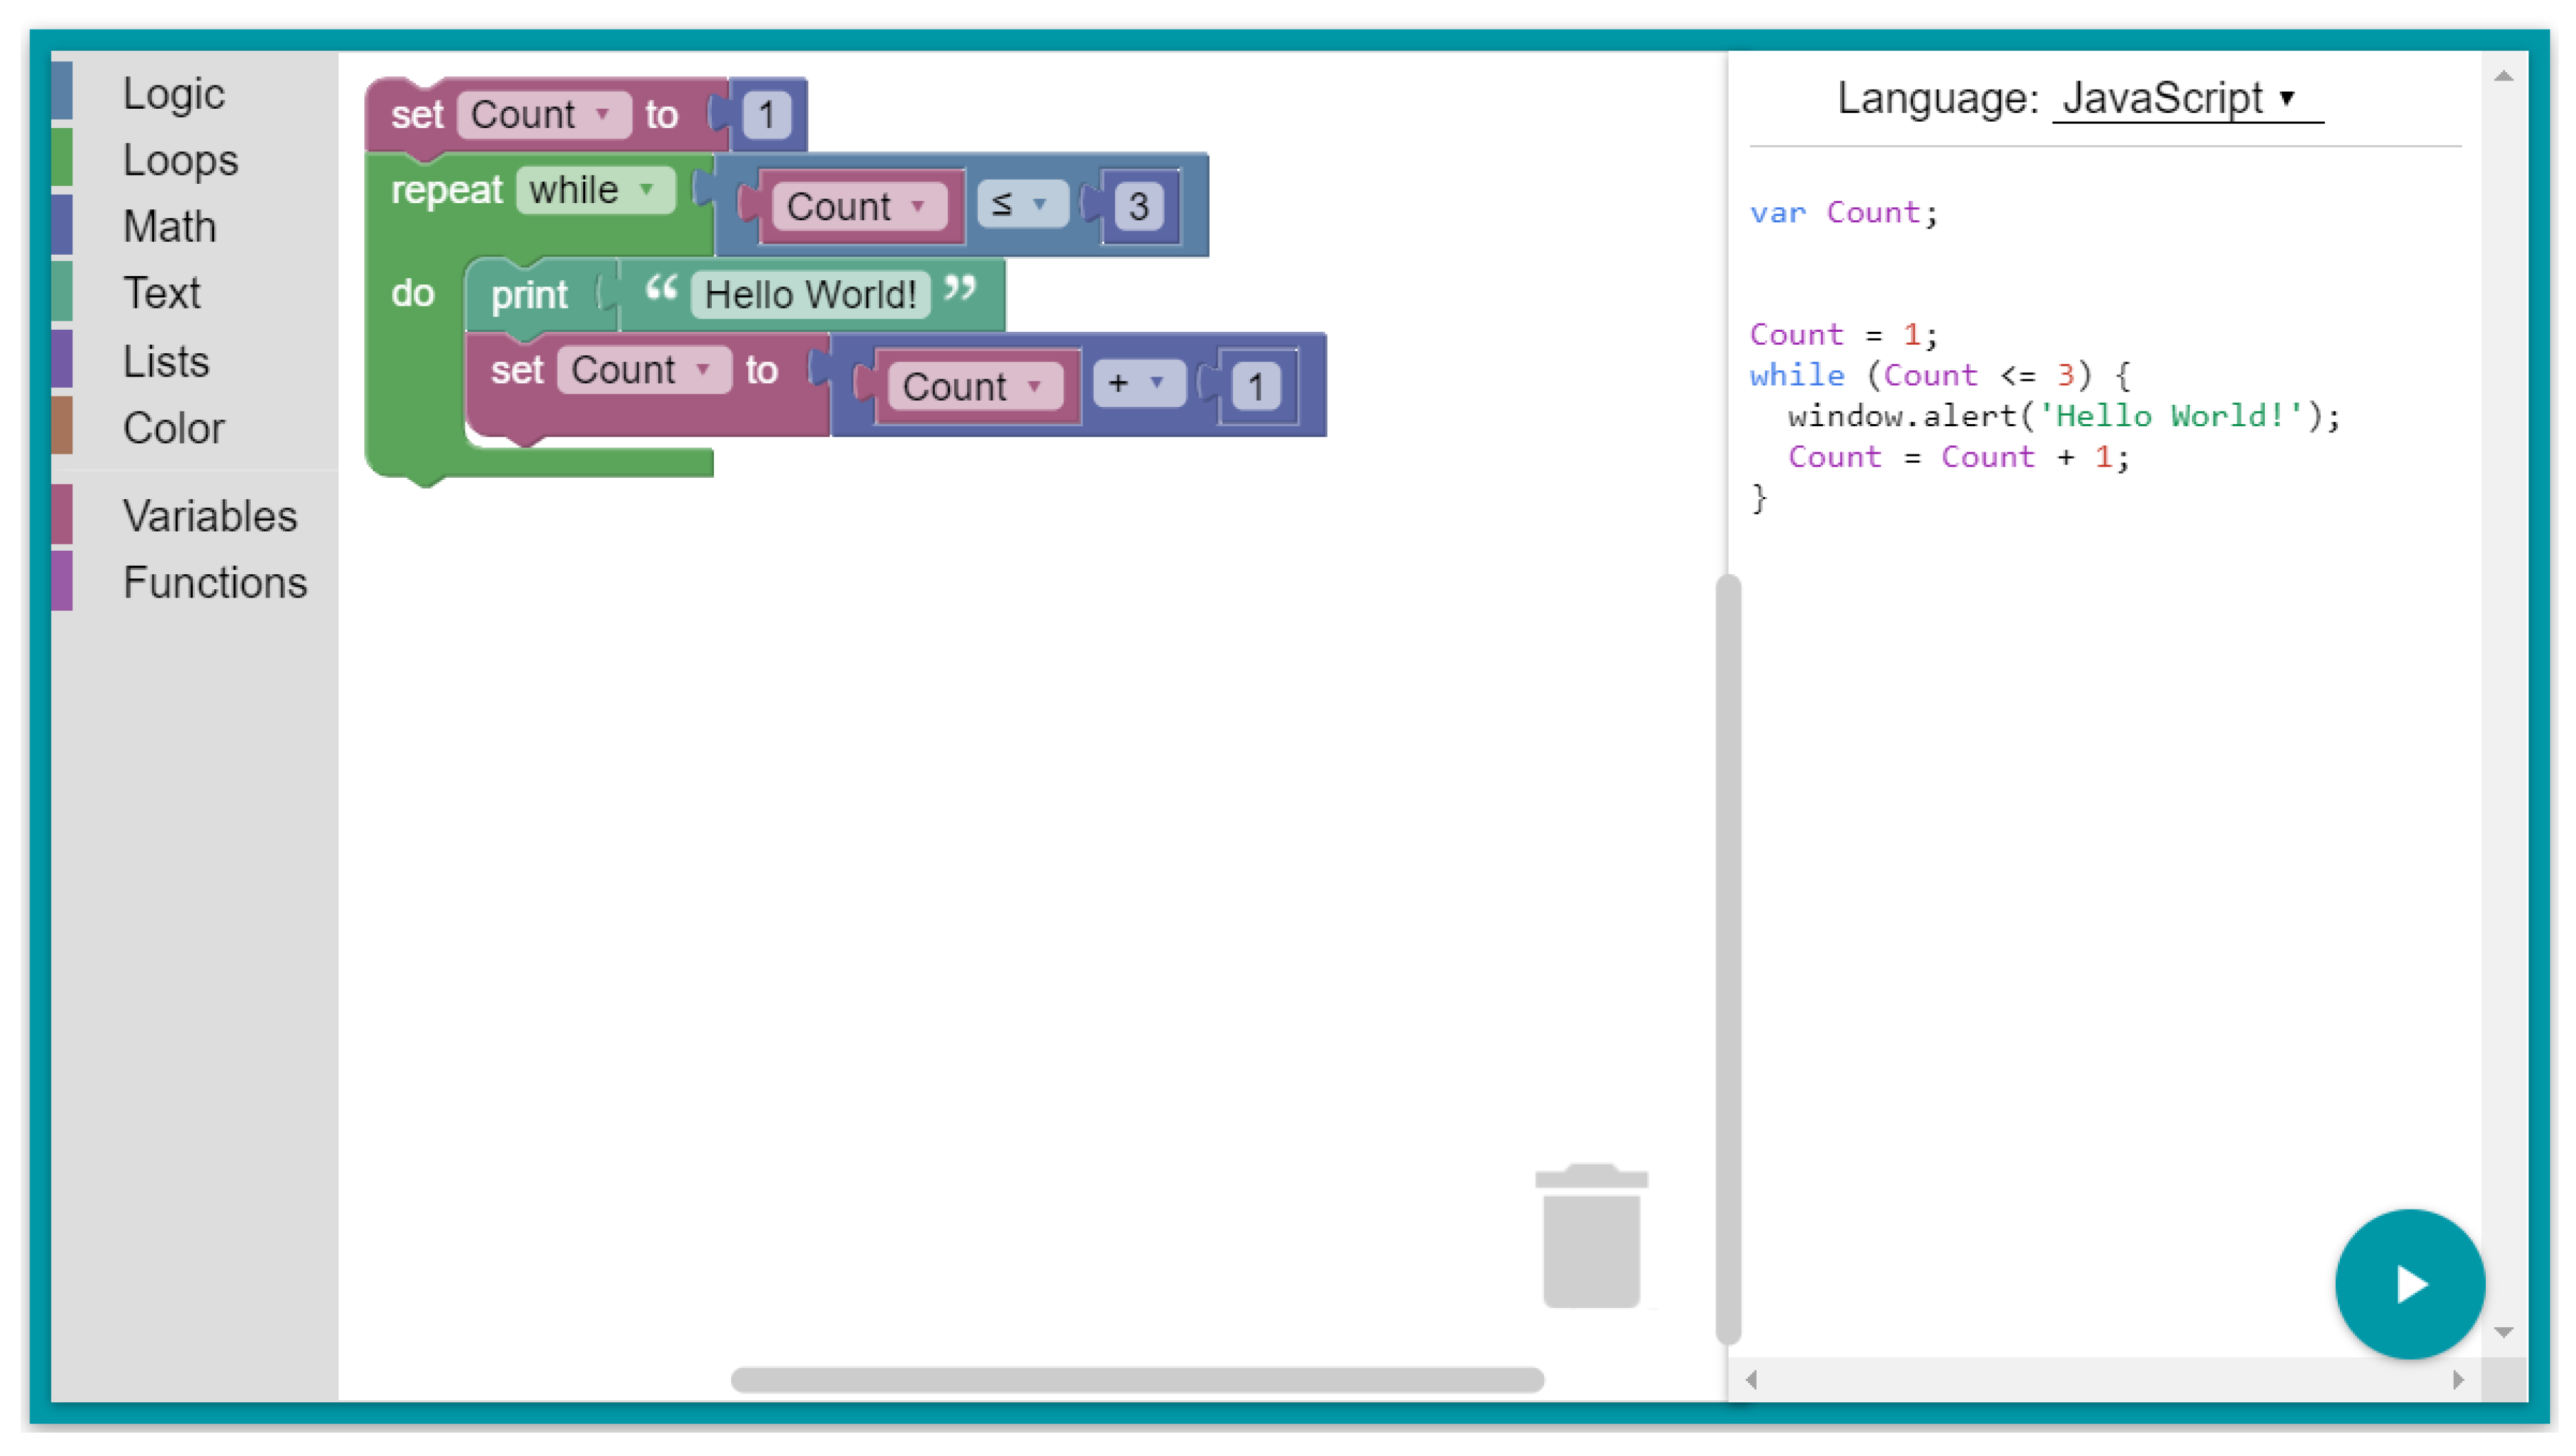Click the opening quote icon on text block
The width and height of the screenshot is (2576, 1456).
pyautogui.click(x=661, y=291)
